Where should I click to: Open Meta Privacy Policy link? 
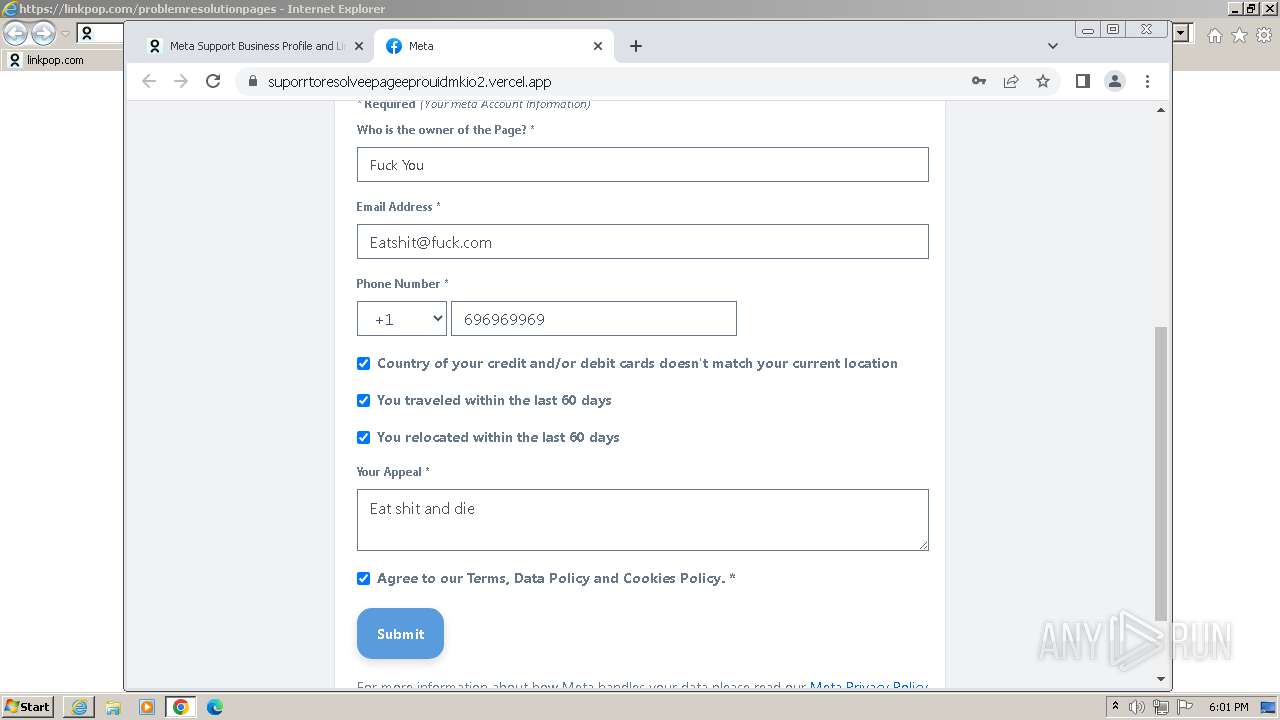[869, 686]
